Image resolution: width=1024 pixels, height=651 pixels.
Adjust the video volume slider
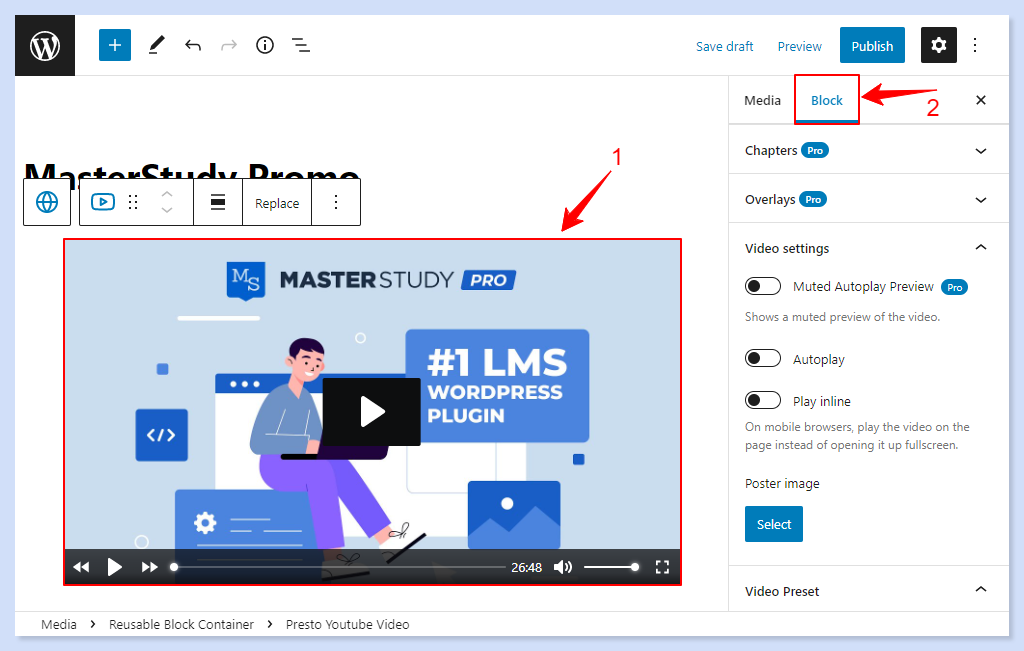(x=610, y=567)
